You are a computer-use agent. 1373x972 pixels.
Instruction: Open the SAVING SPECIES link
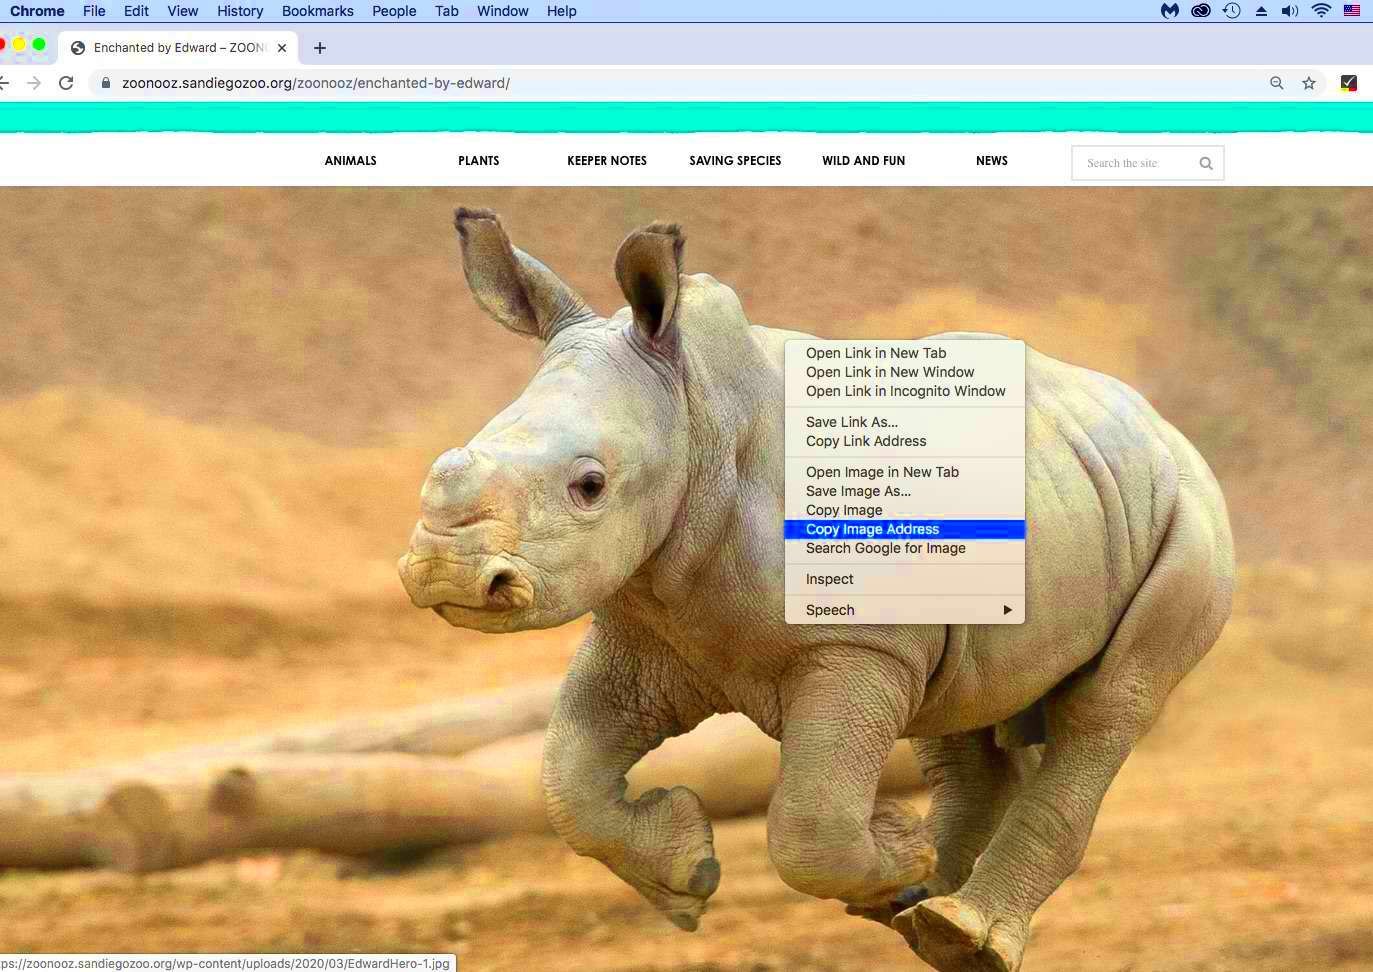(x=735, y=160)
